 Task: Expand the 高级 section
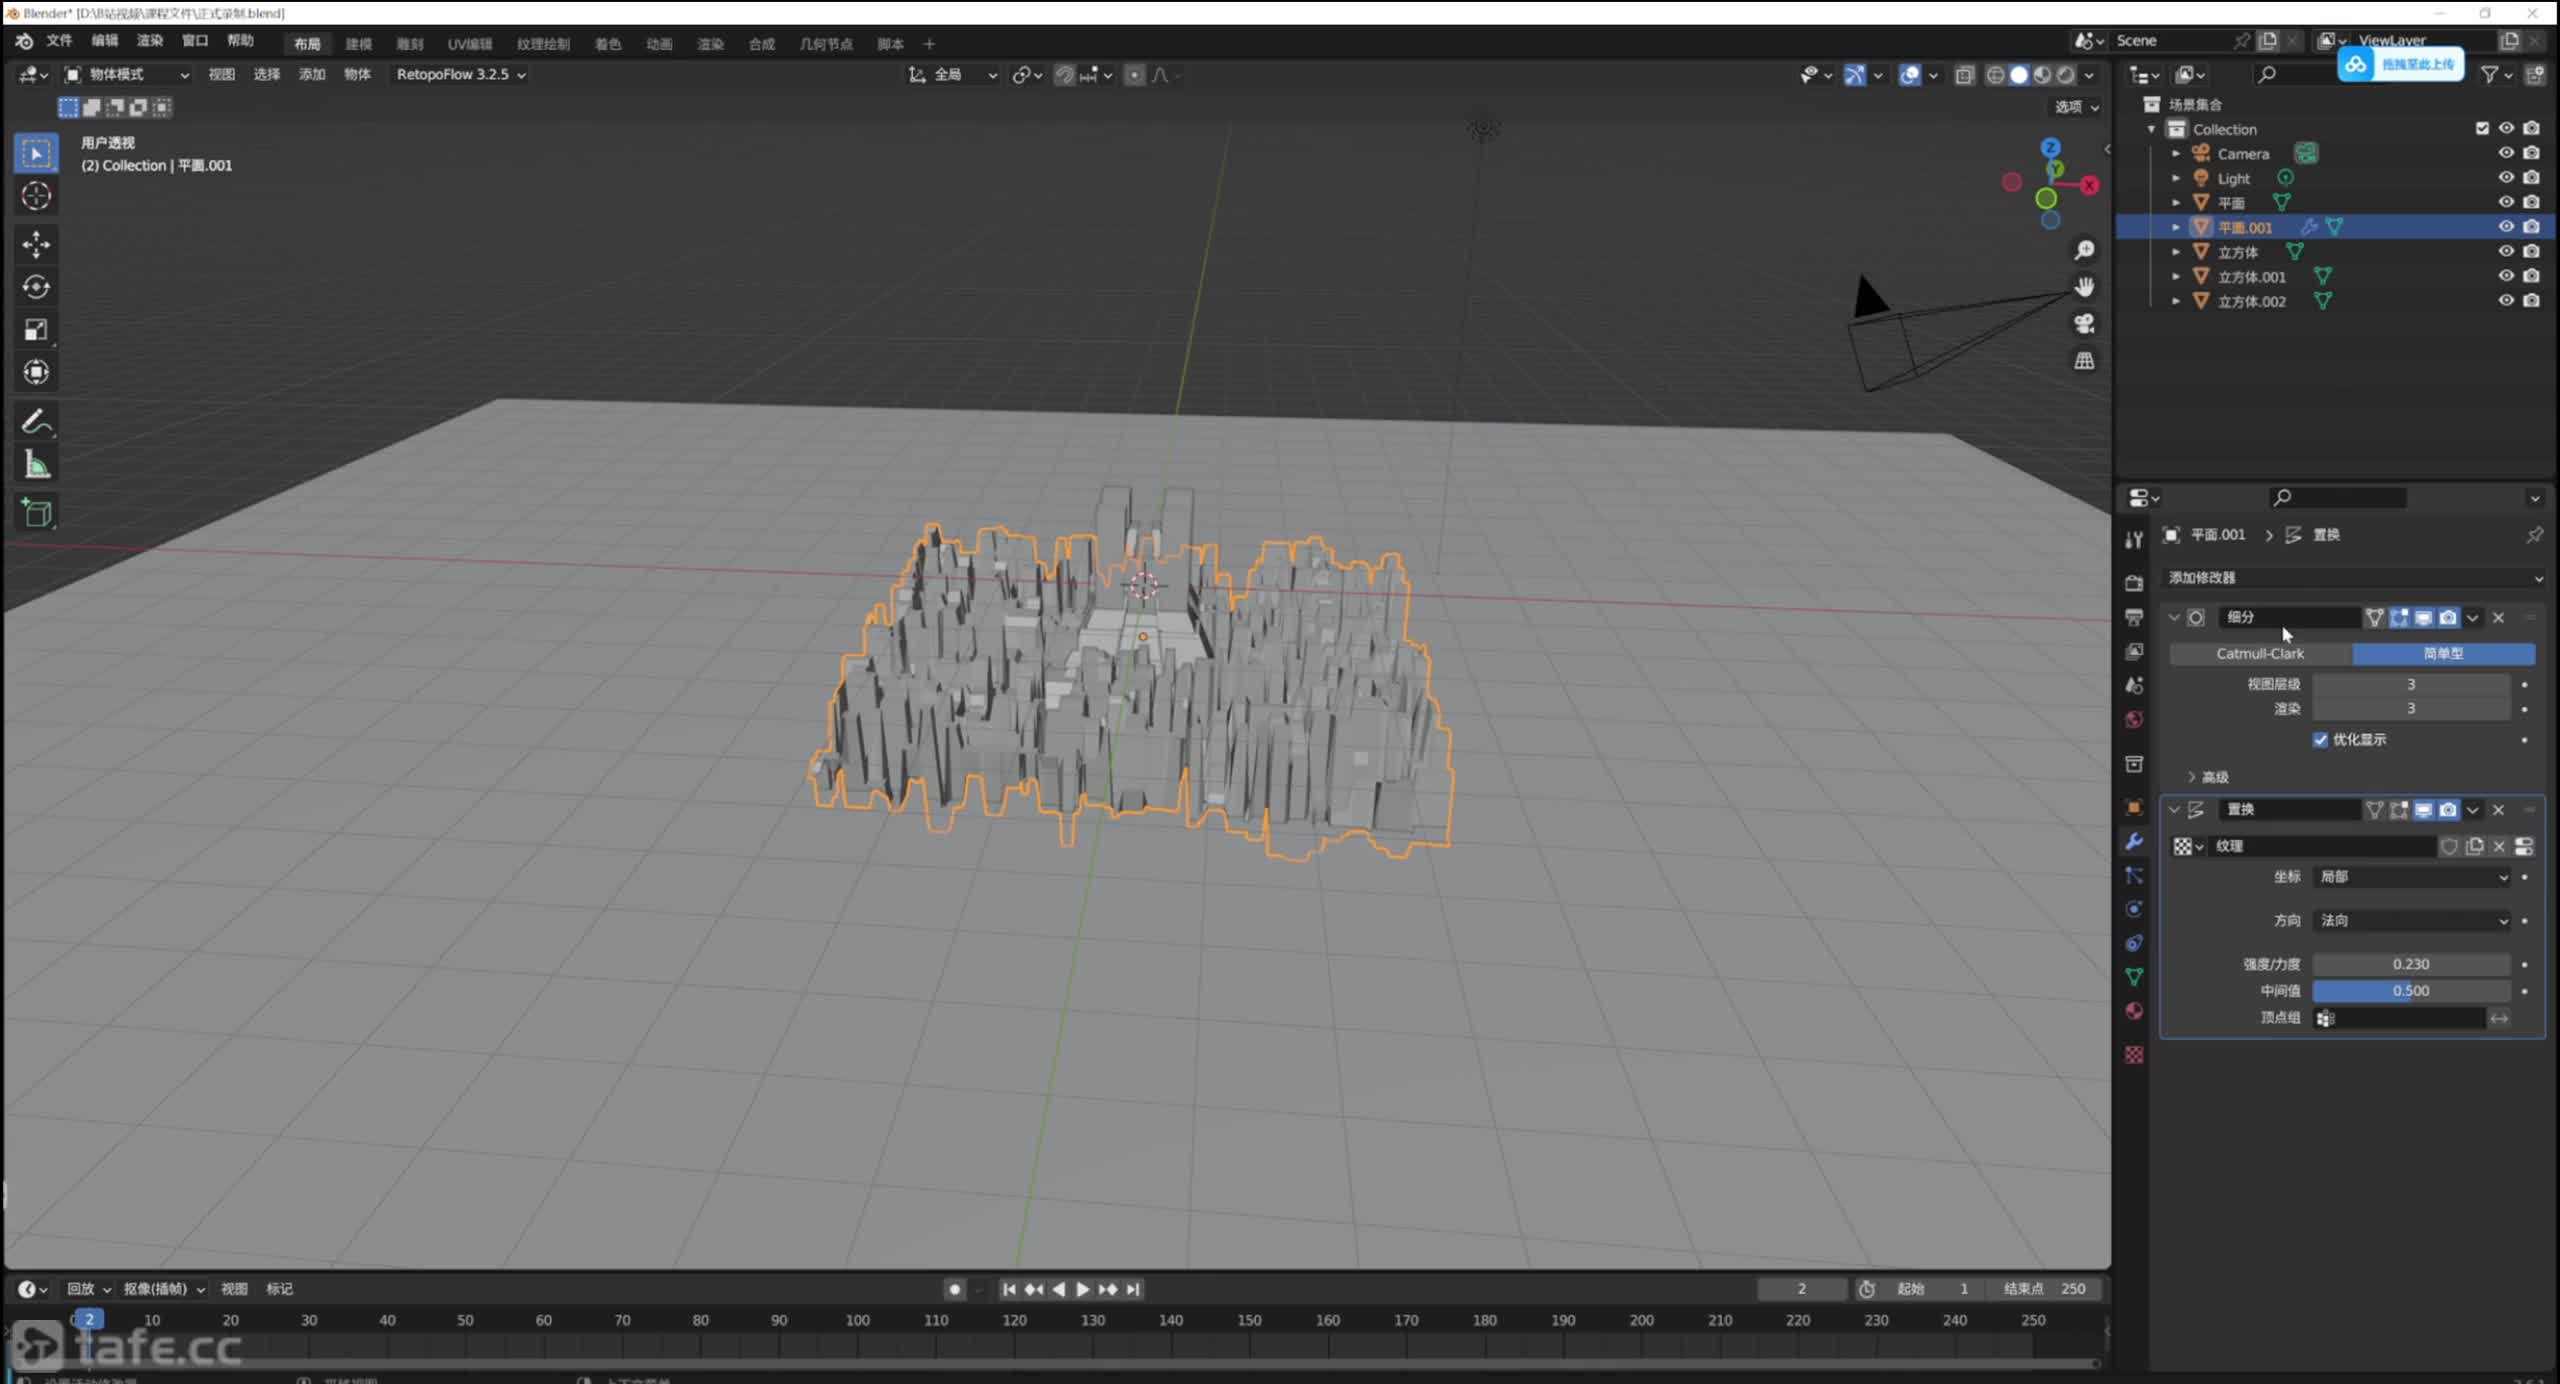pyautogui.click(x=2208, y=777)
